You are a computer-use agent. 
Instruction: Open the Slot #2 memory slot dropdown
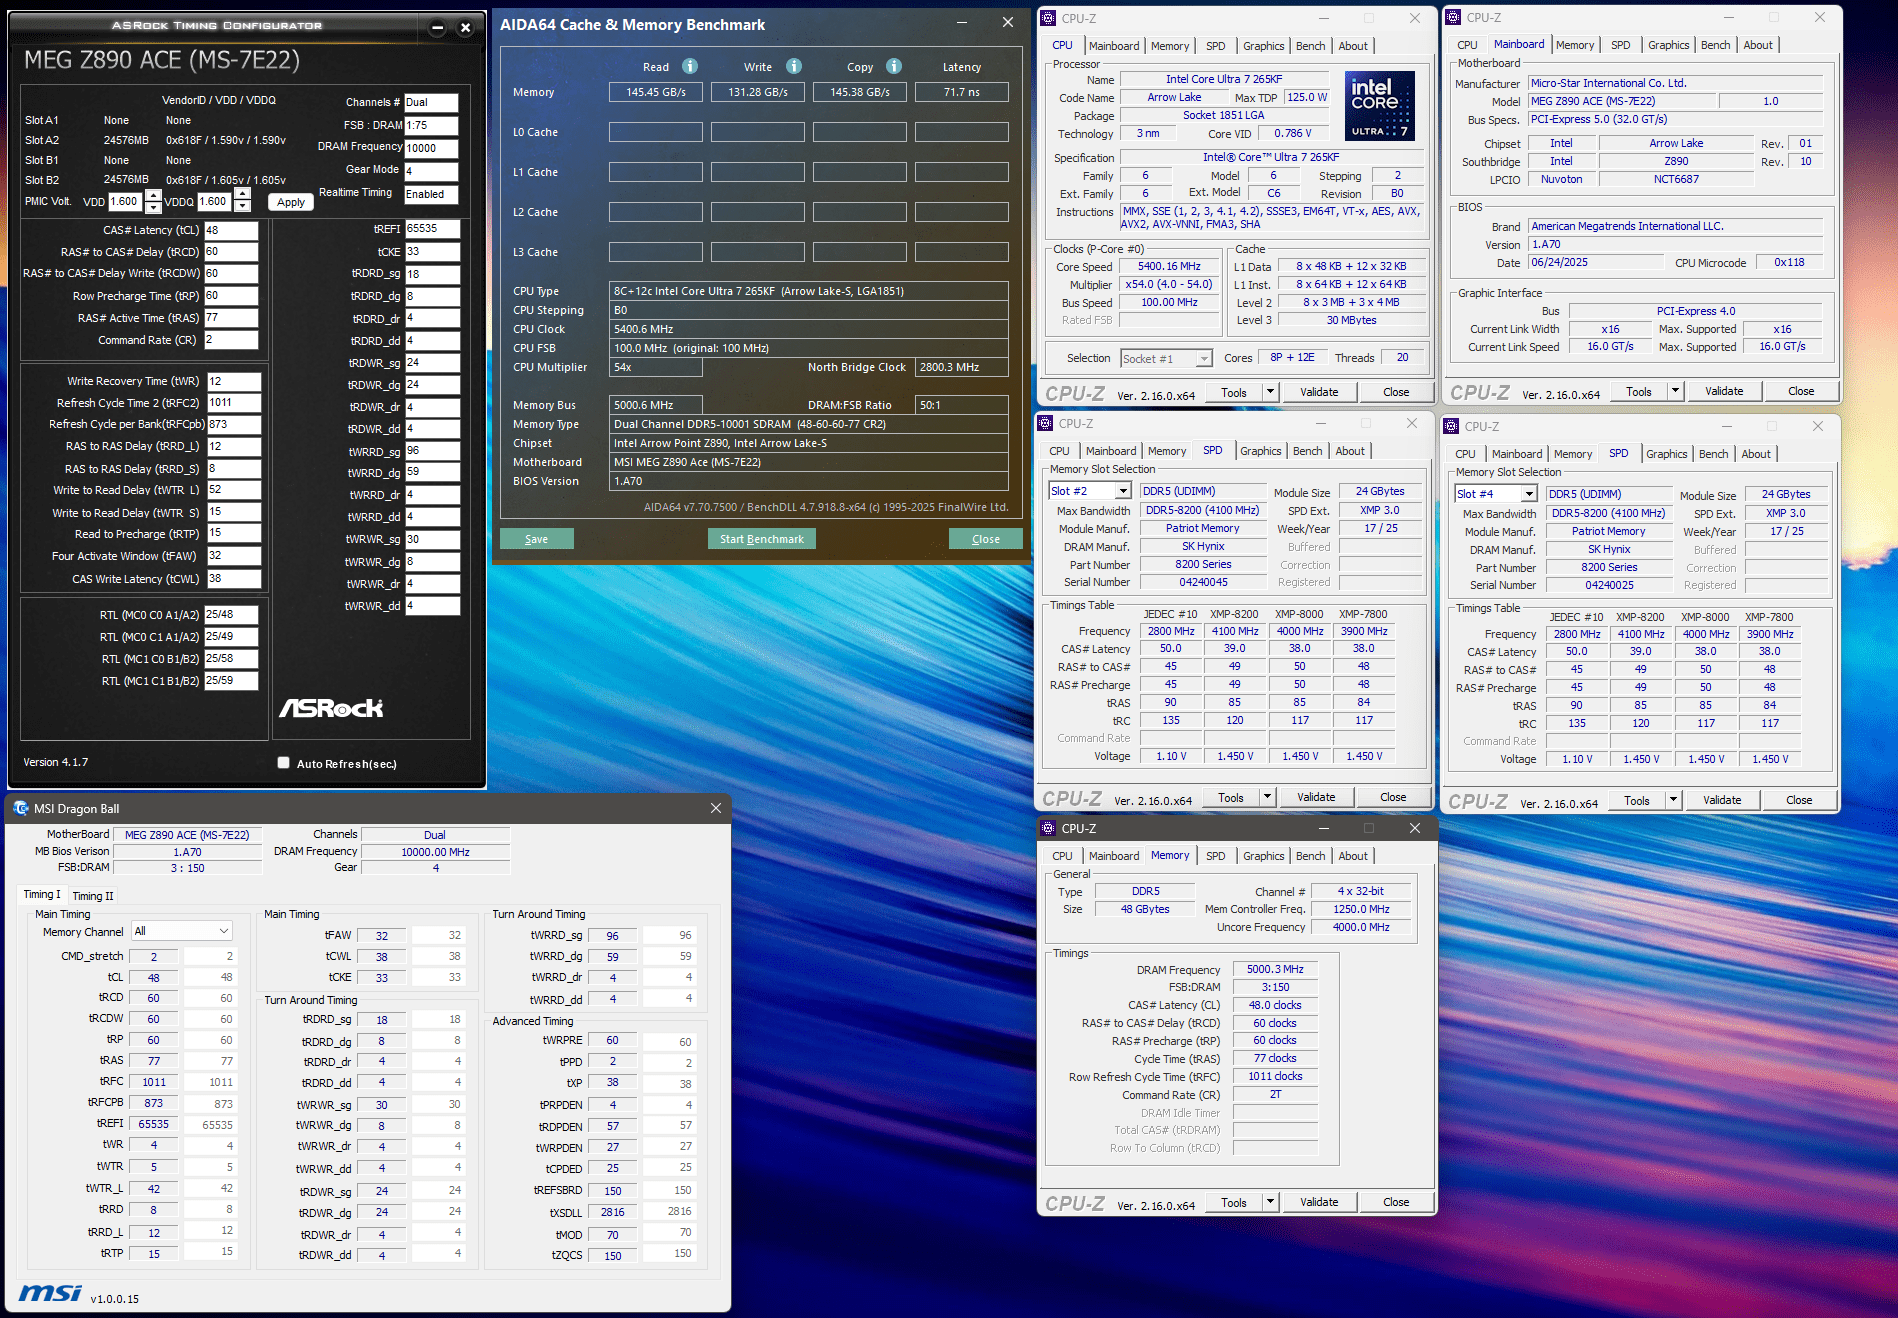pyautogui.click(x=1123, y=491)
